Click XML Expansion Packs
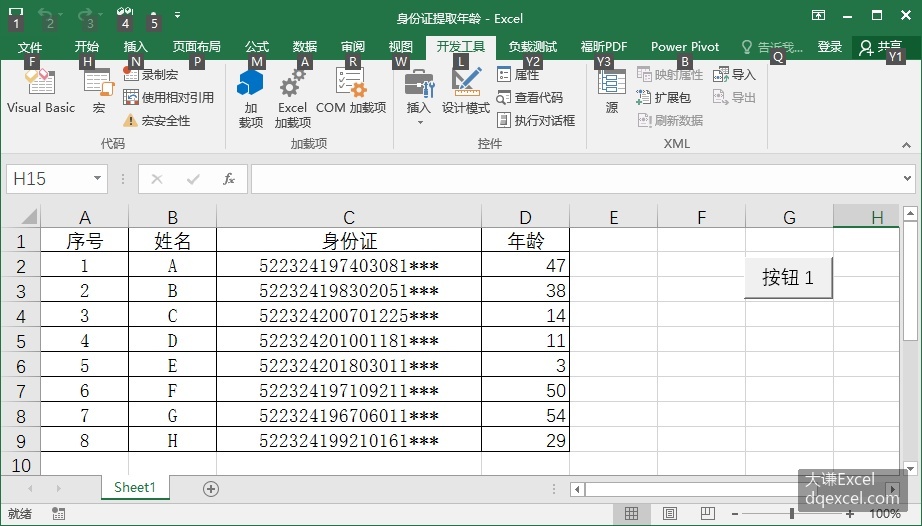 (663, 98)
